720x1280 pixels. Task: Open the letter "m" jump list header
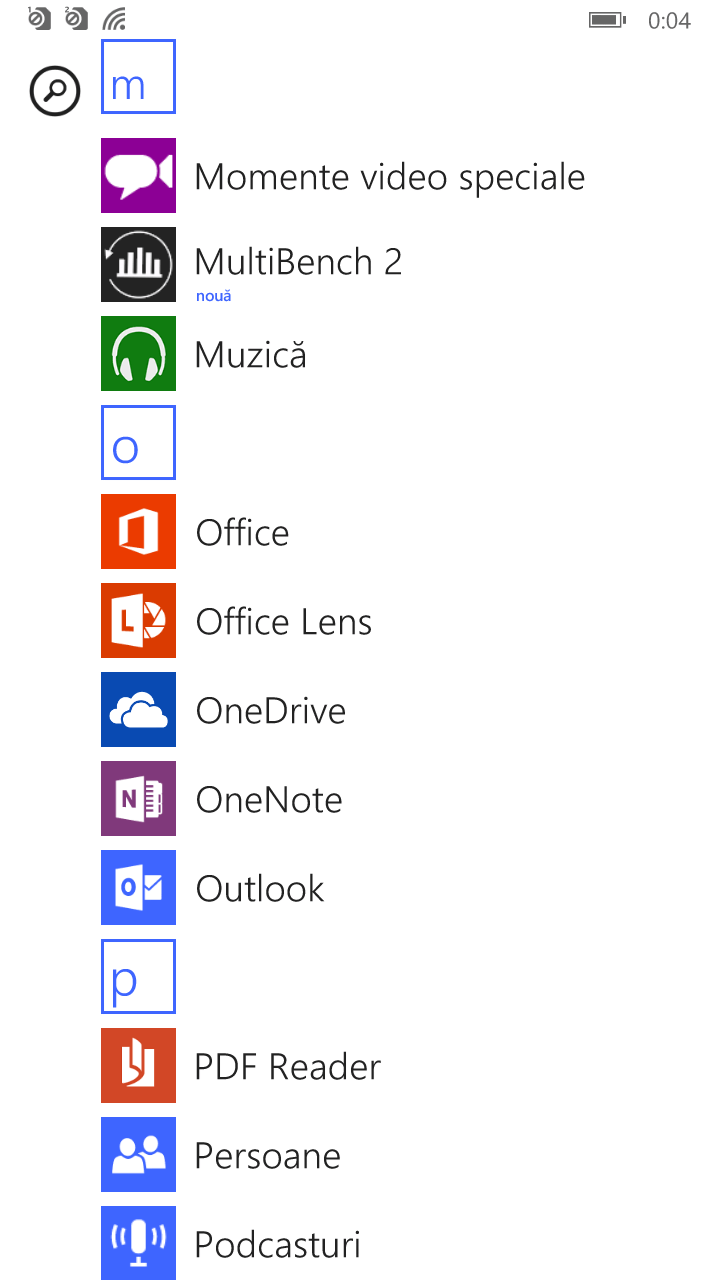[138, 77]
